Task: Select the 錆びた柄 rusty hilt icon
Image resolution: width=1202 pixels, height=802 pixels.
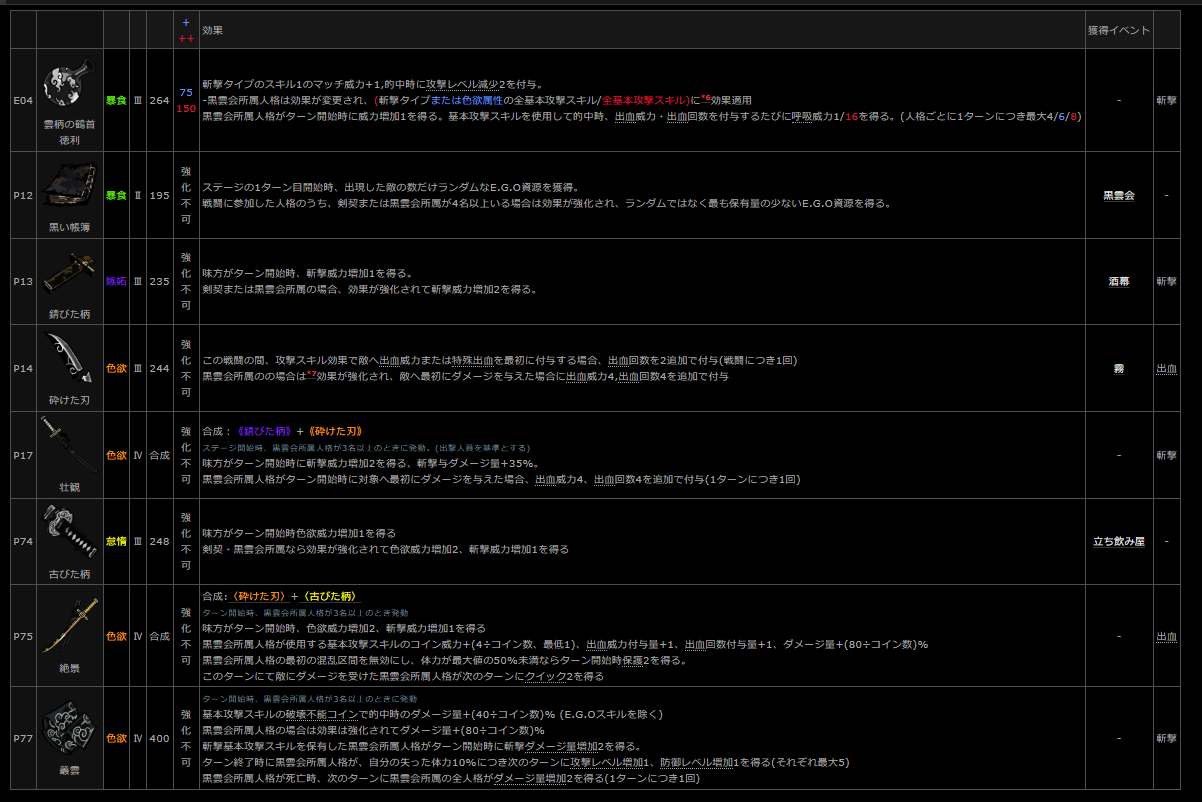Action: (x=69, y=272)
